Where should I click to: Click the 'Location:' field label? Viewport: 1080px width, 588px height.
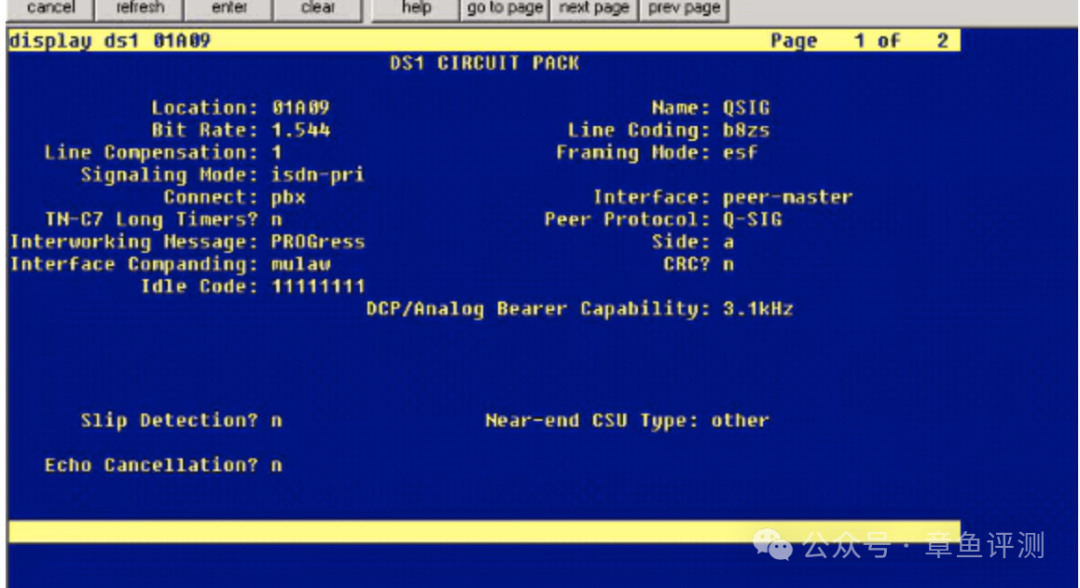point(205,107)
